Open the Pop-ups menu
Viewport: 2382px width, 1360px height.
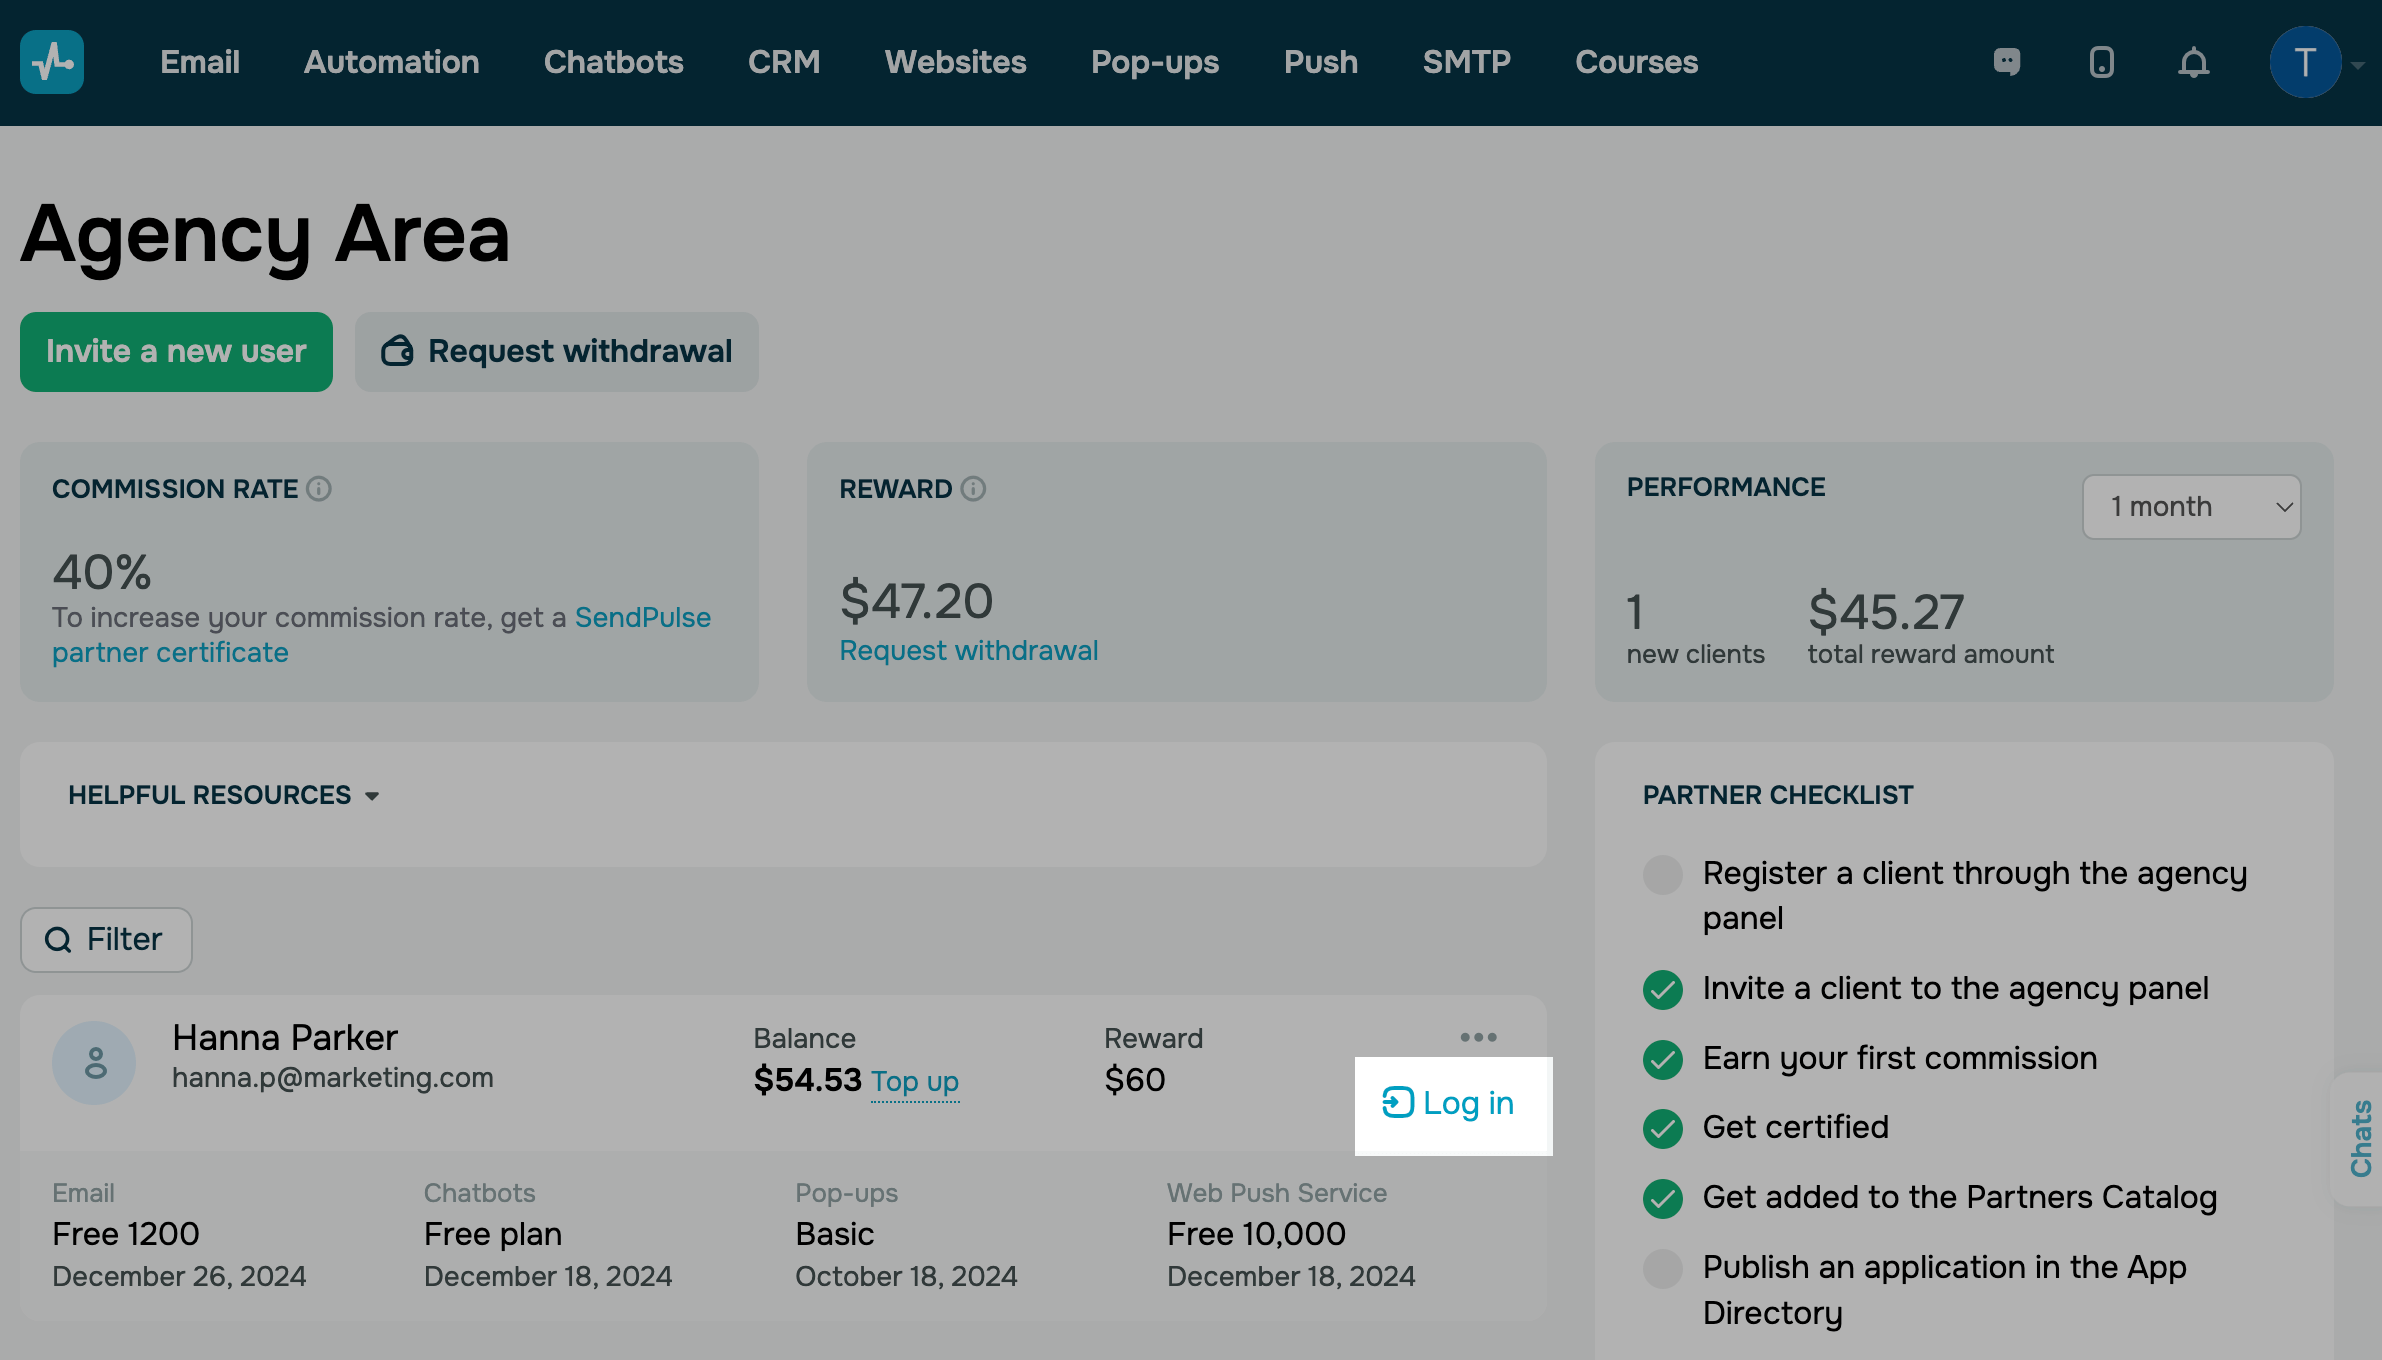coord(1155,62)
